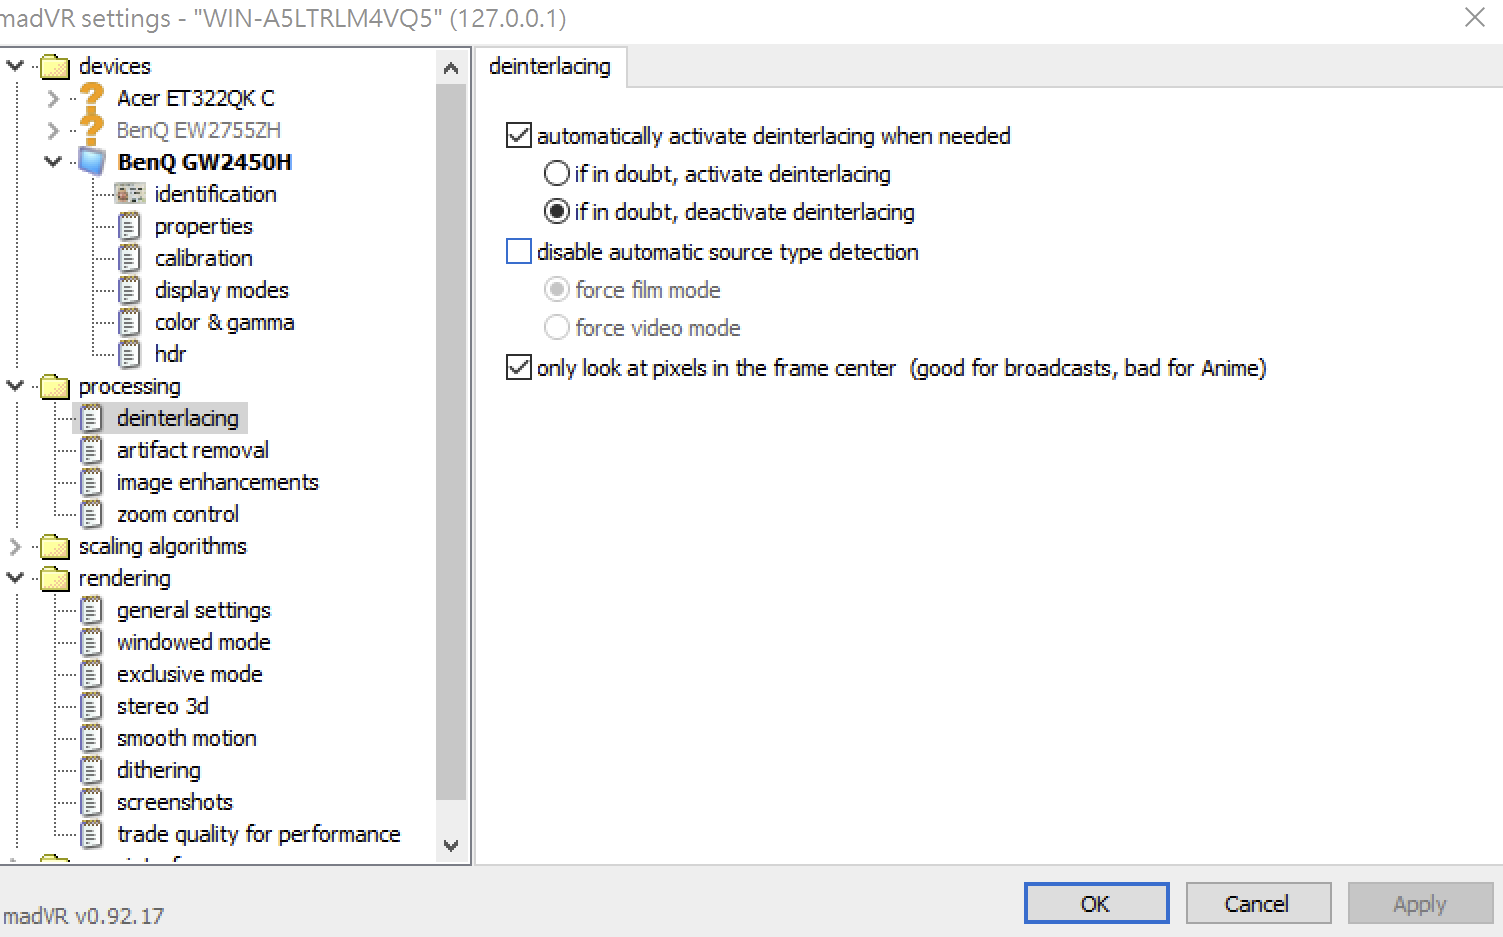Click the windowed mode page icon
1503x937 pixels.
click(91, 642)
